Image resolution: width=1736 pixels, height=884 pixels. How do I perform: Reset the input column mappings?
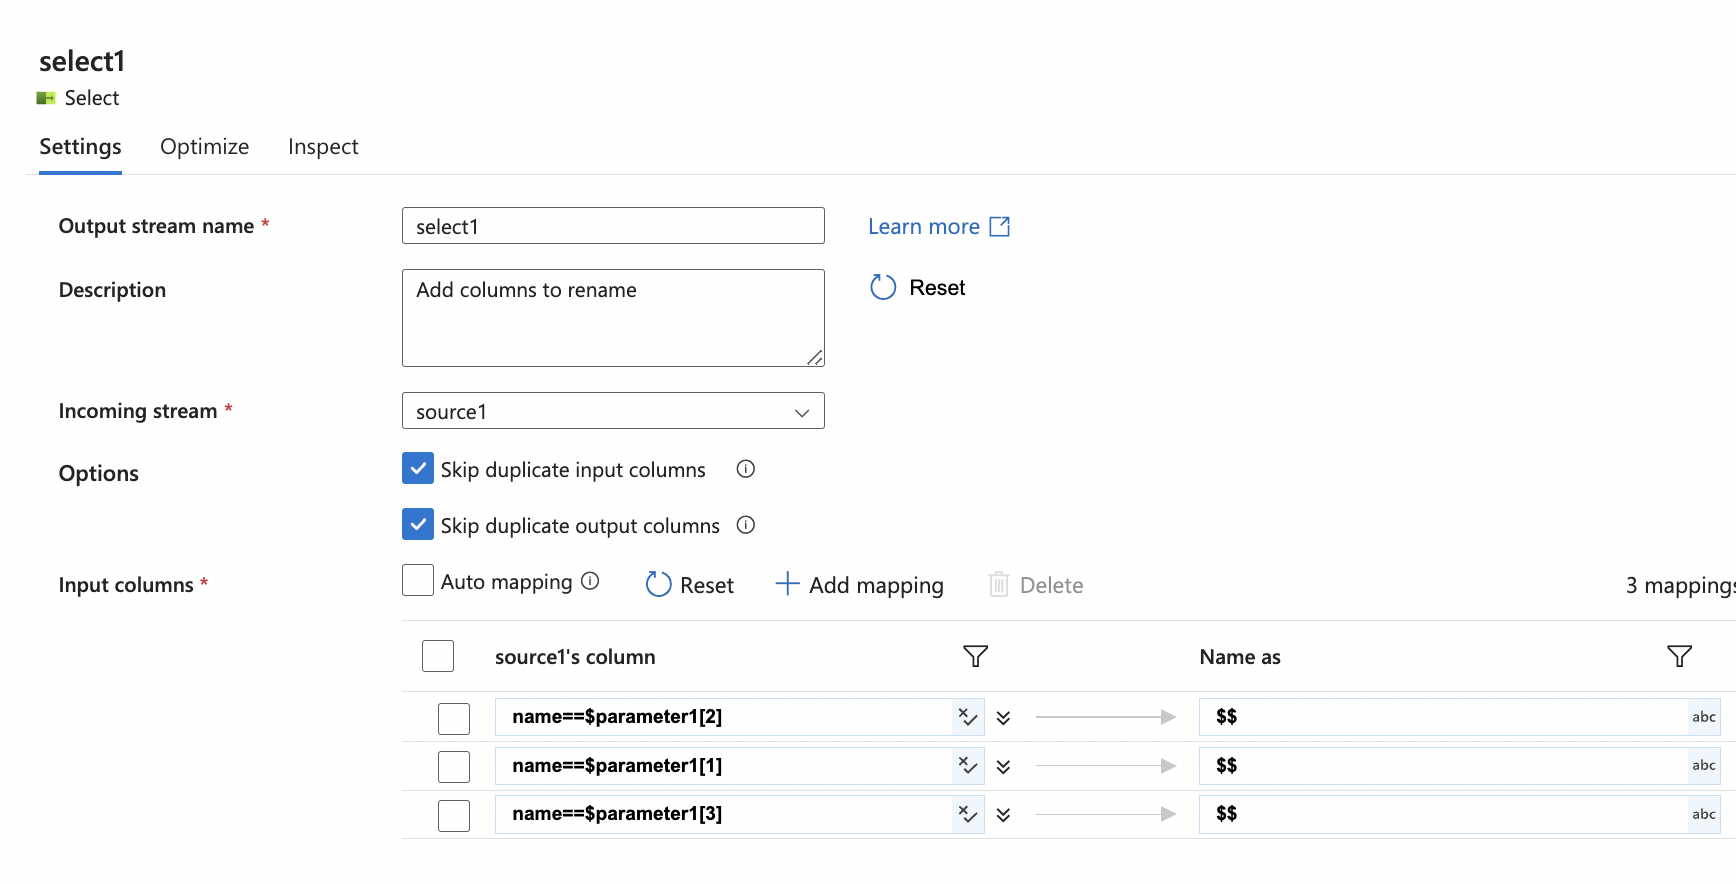690,585
